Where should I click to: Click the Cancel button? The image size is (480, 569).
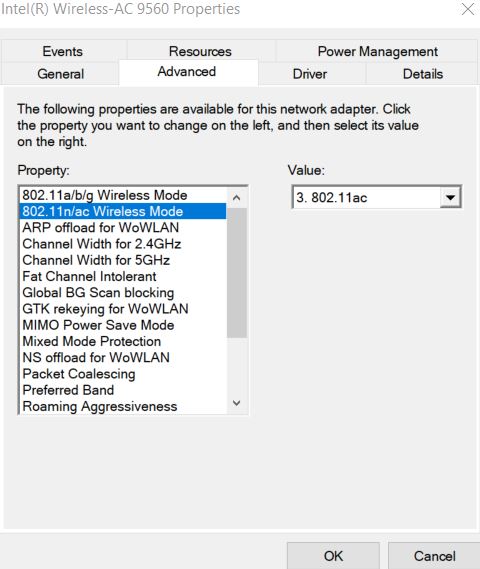tap(434, 556)
